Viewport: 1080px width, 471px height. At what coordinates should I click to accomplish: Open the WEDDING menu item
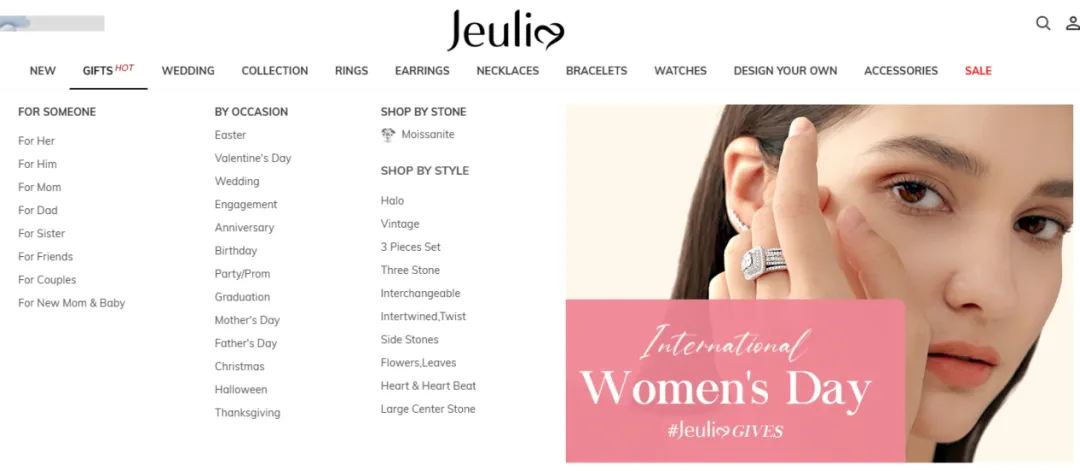point(188,71)
